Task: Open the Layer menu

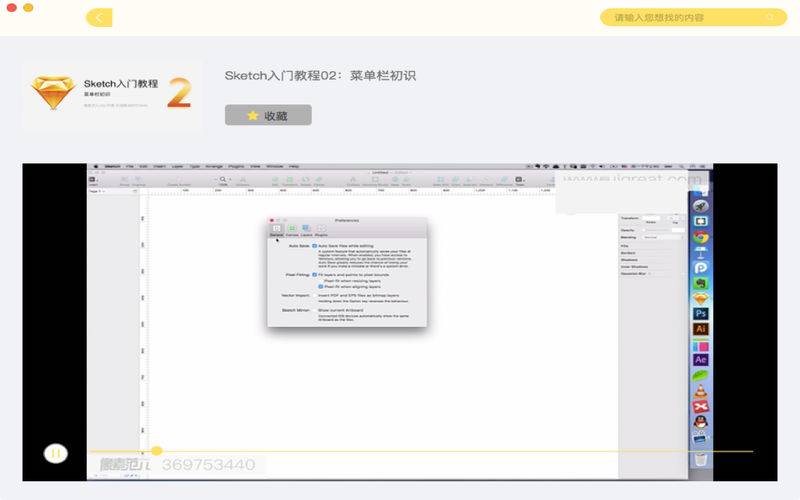Action: tap(177, 166)
